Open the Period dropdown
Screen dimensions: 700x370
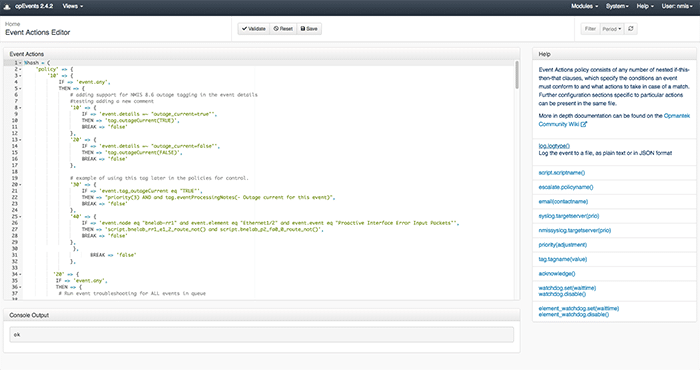pyautogui.click(x=612, y=29)
